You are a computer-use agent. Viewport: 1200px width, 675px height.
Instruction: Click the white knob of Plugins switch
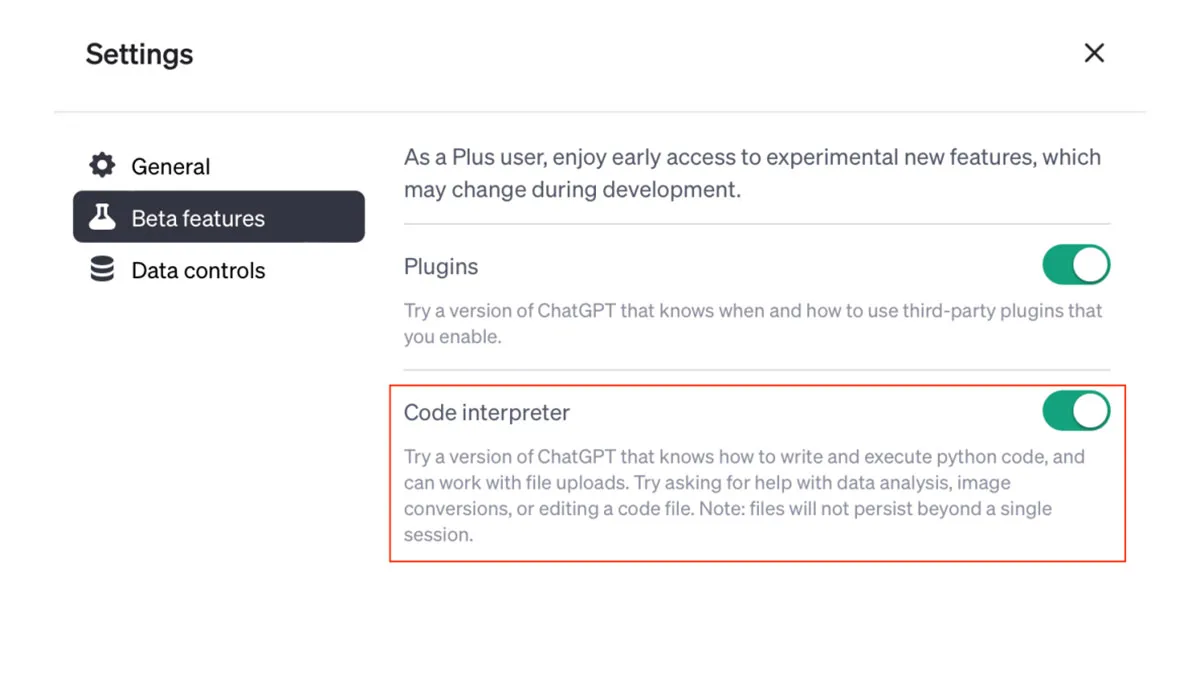(1090, 265)
